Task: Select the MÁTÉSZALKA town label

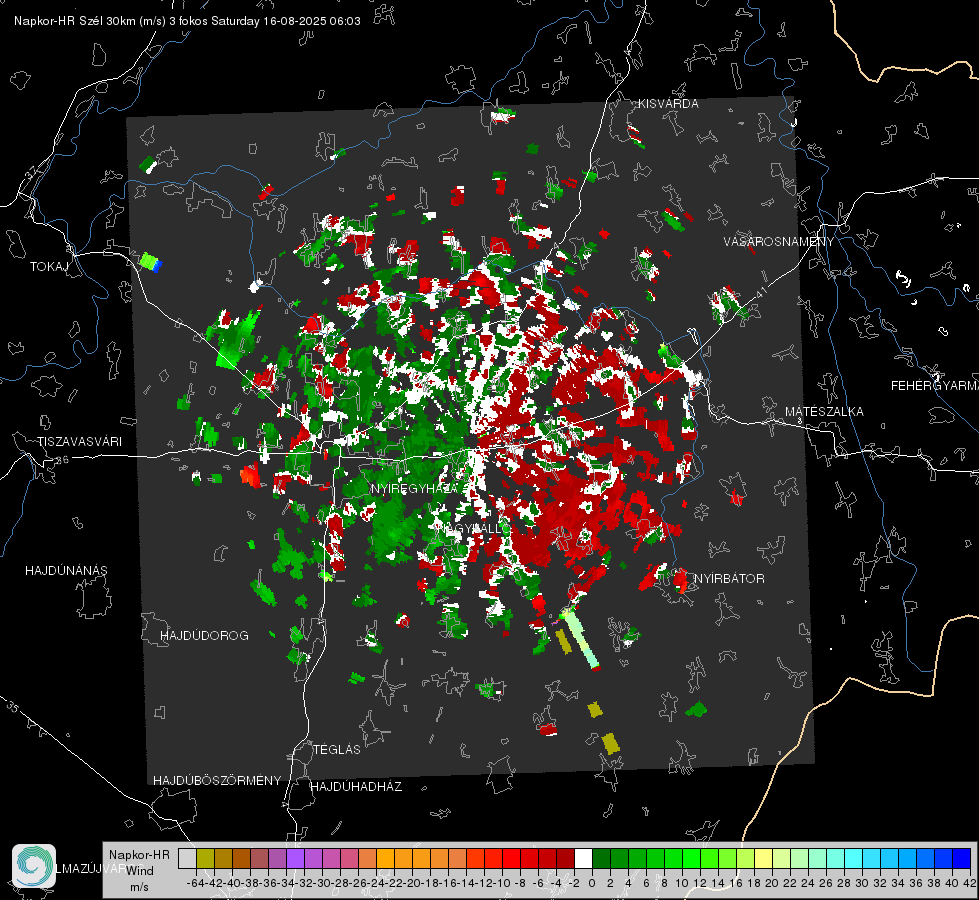Action: pyautogui.click(x=824, y=412)
